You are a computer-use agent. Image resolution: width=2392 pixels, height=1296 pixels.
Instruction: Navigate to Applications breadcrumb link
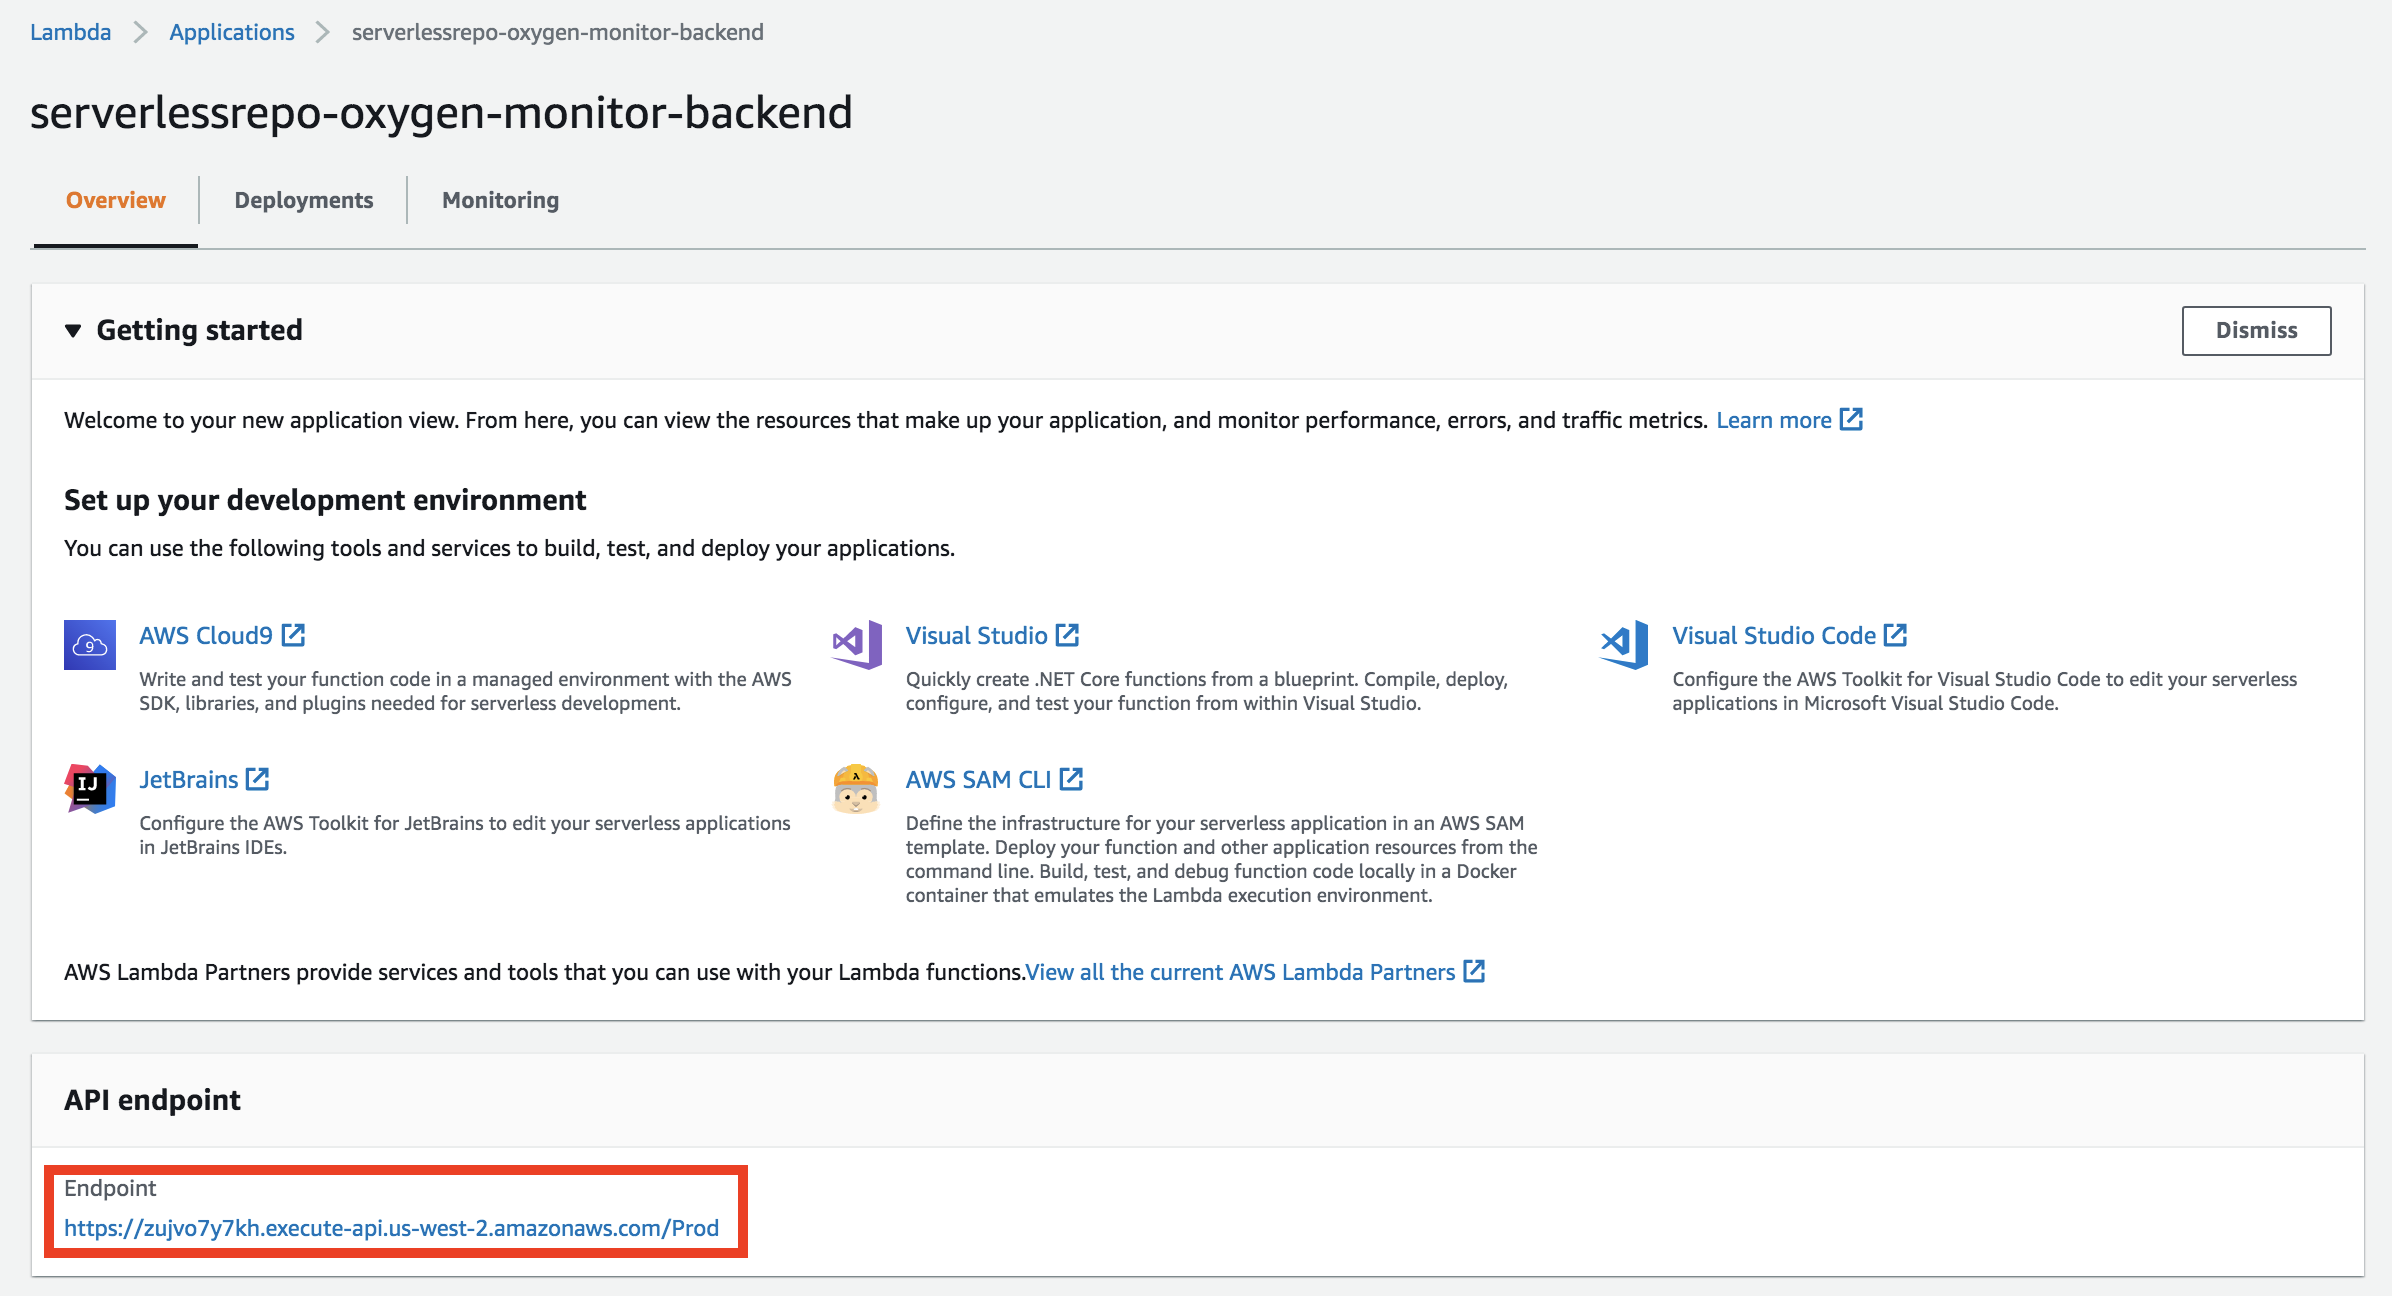[x=232, y=32]
